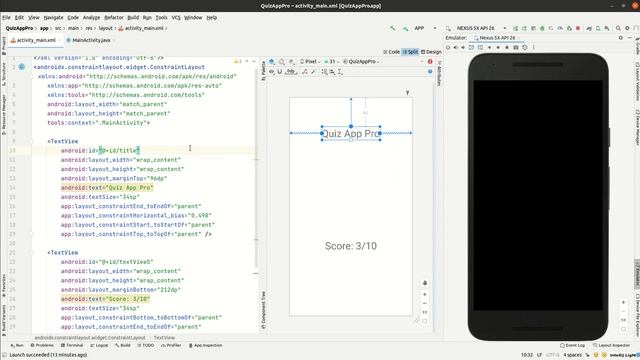Click the Pack icon in the design toolbar
The width and height of the screenshot is (640, 360).
[324, 72]
